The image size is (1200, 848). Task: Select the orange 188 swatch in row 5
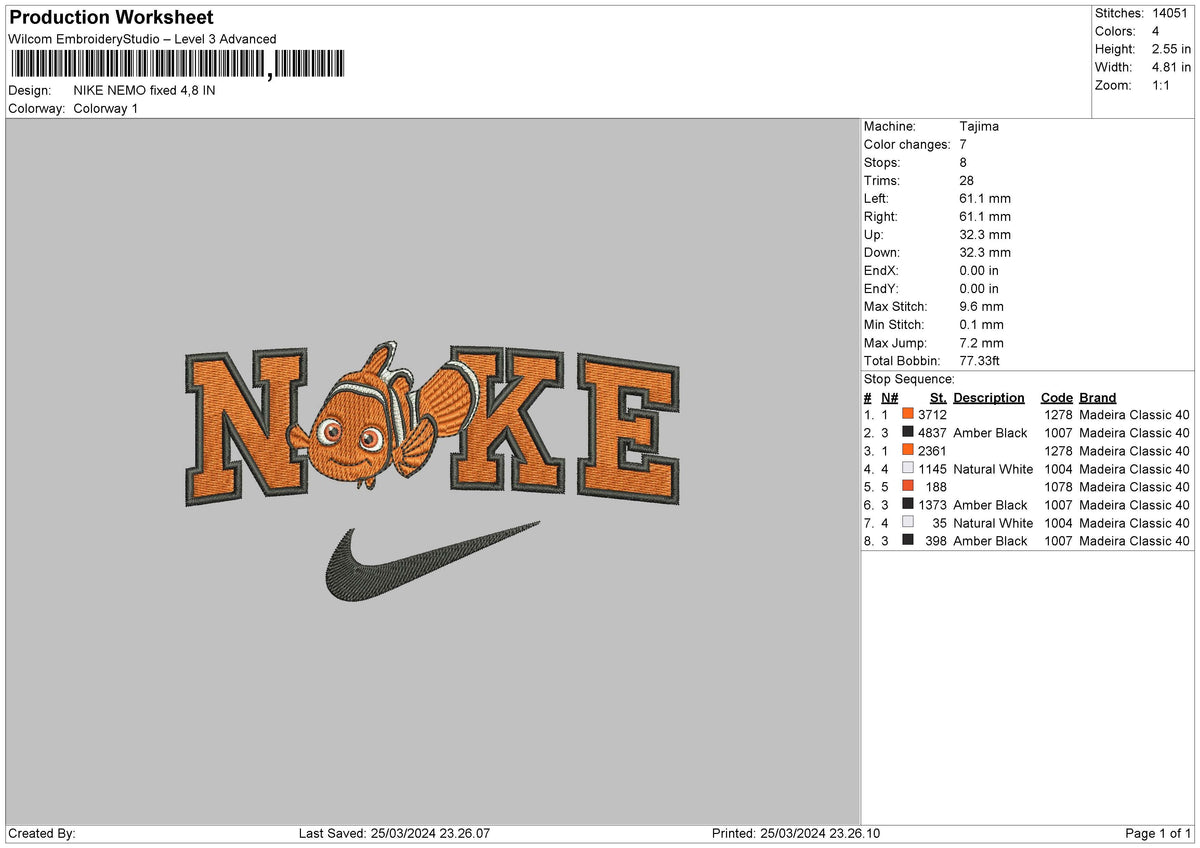point(908,486)
